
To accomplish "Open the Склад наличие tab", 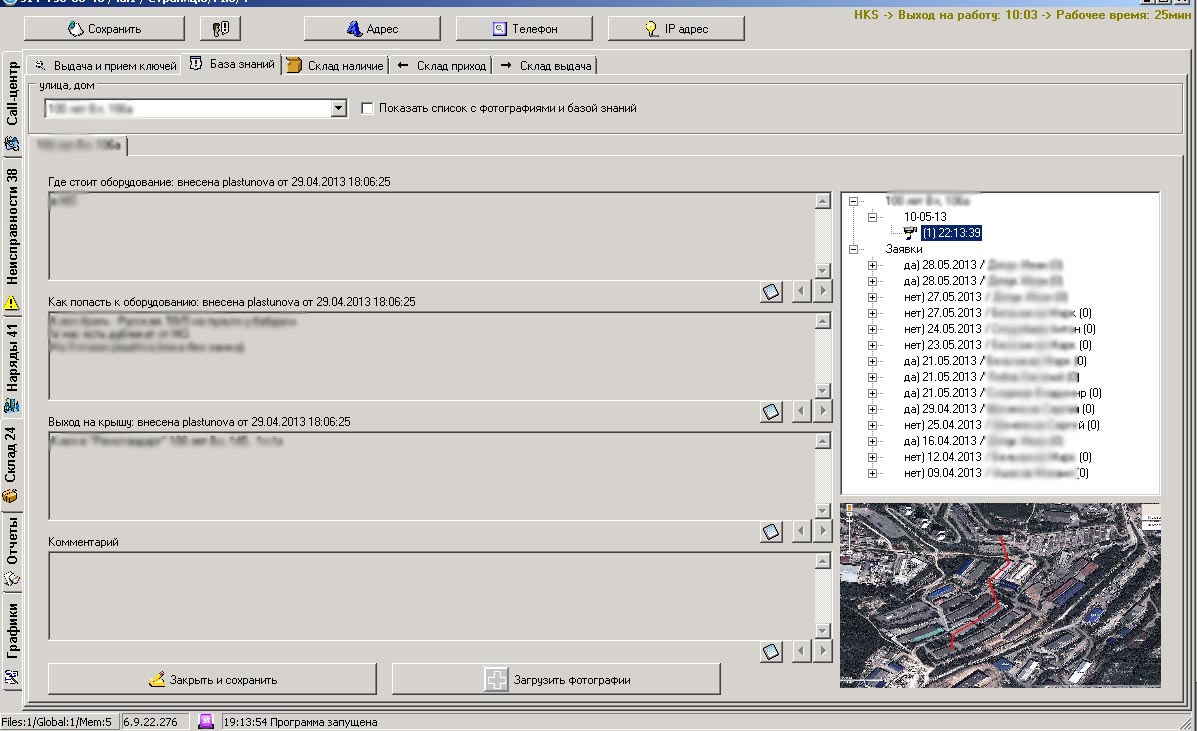I will pos(335,66).
